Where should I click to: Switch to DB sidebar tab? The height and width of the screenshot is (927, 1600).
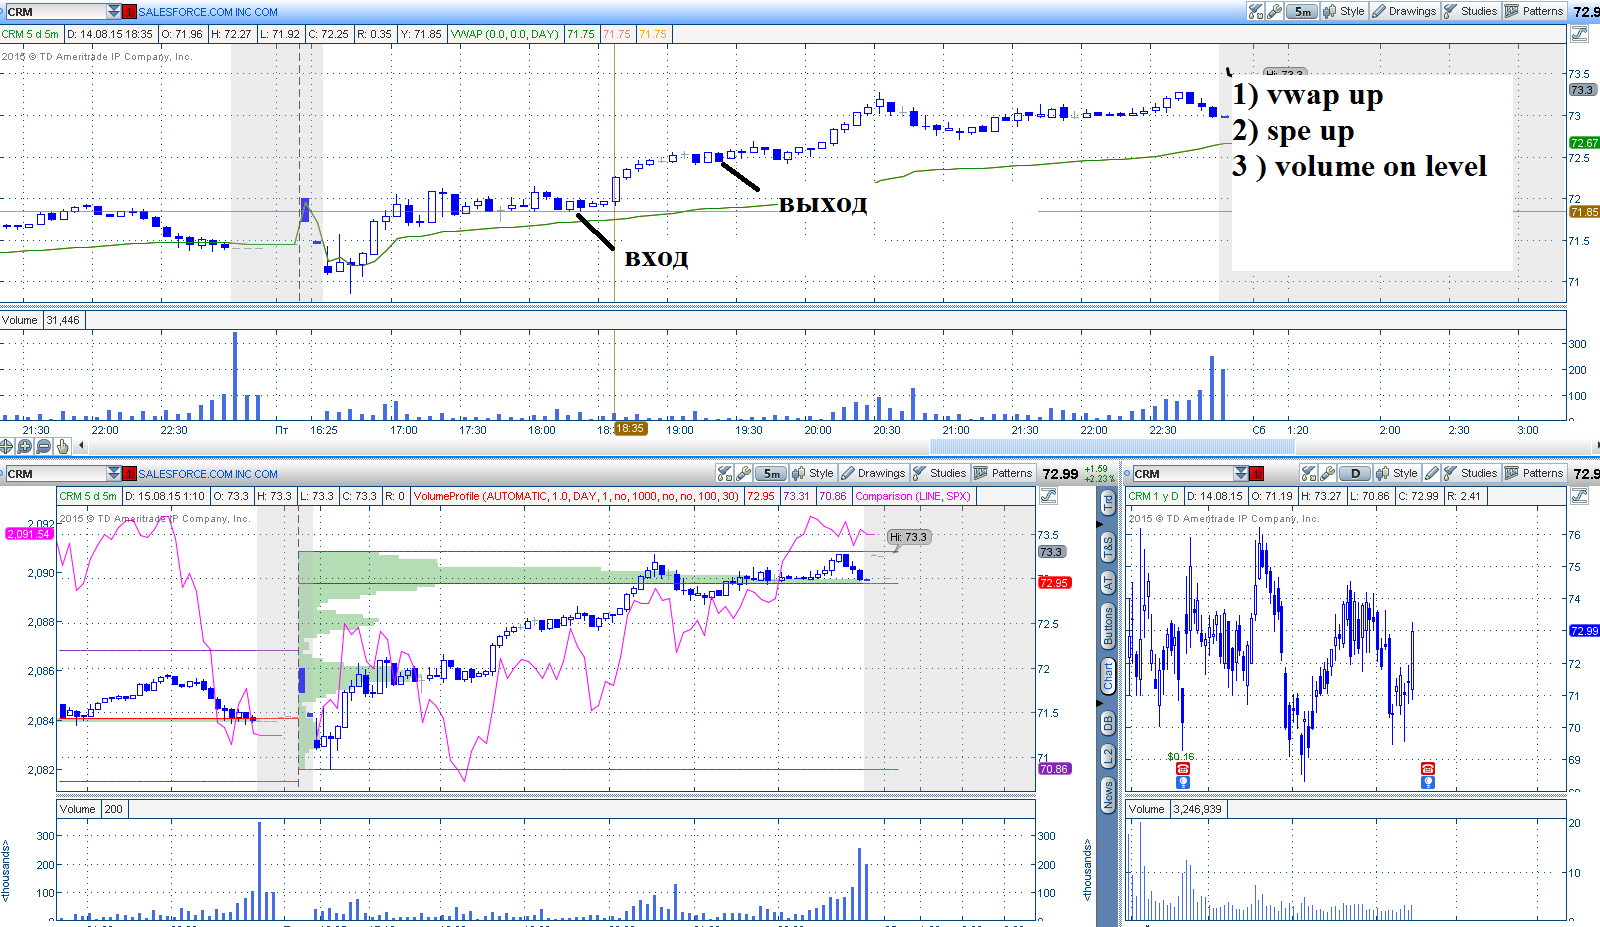(x=1108, y=723)
